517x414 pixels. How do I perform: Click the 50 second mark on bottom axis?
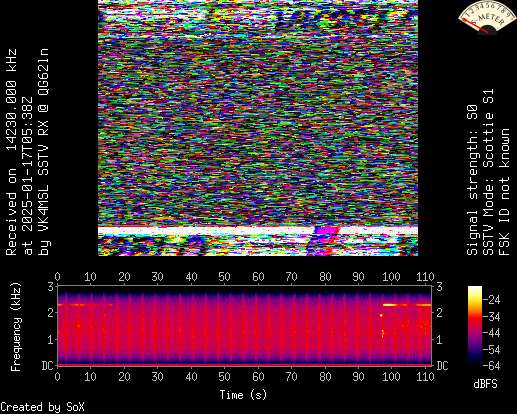click(x=224, y=377)
